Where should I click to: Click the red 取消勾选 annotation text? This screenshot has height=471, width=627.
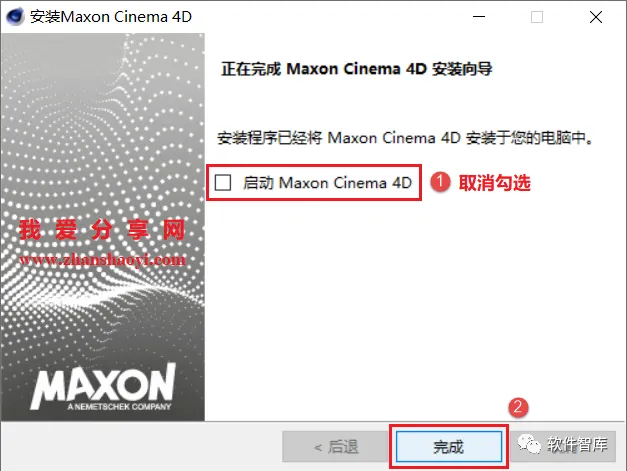pyautogui.click(x=494, y=183)
